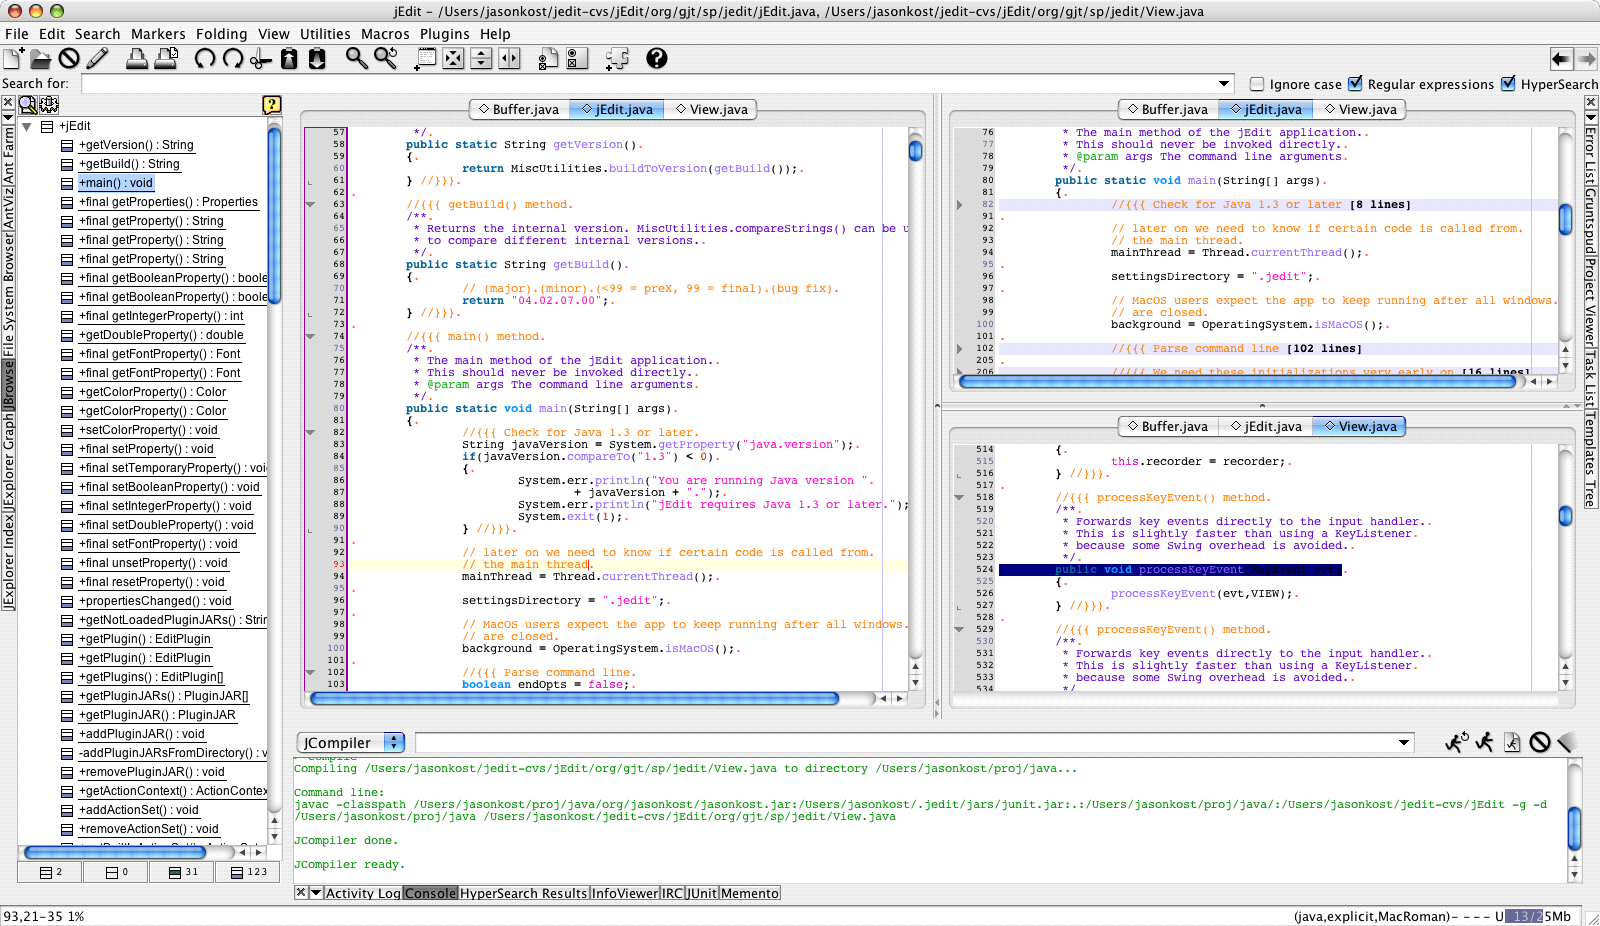Image resolution: width=1600 pixels, height=926 pixels.
Task: Click the Undo arrow icon
Action: click(x=205, y=59)
